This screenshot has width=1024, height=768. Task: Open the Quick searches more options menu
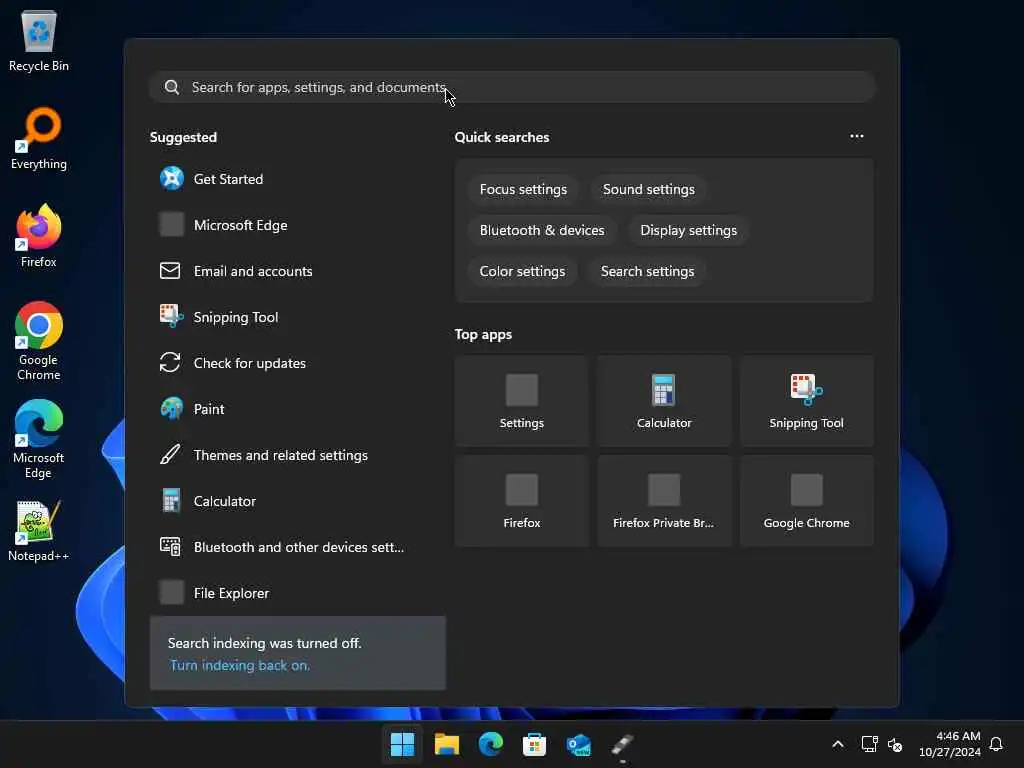(857, 136)
